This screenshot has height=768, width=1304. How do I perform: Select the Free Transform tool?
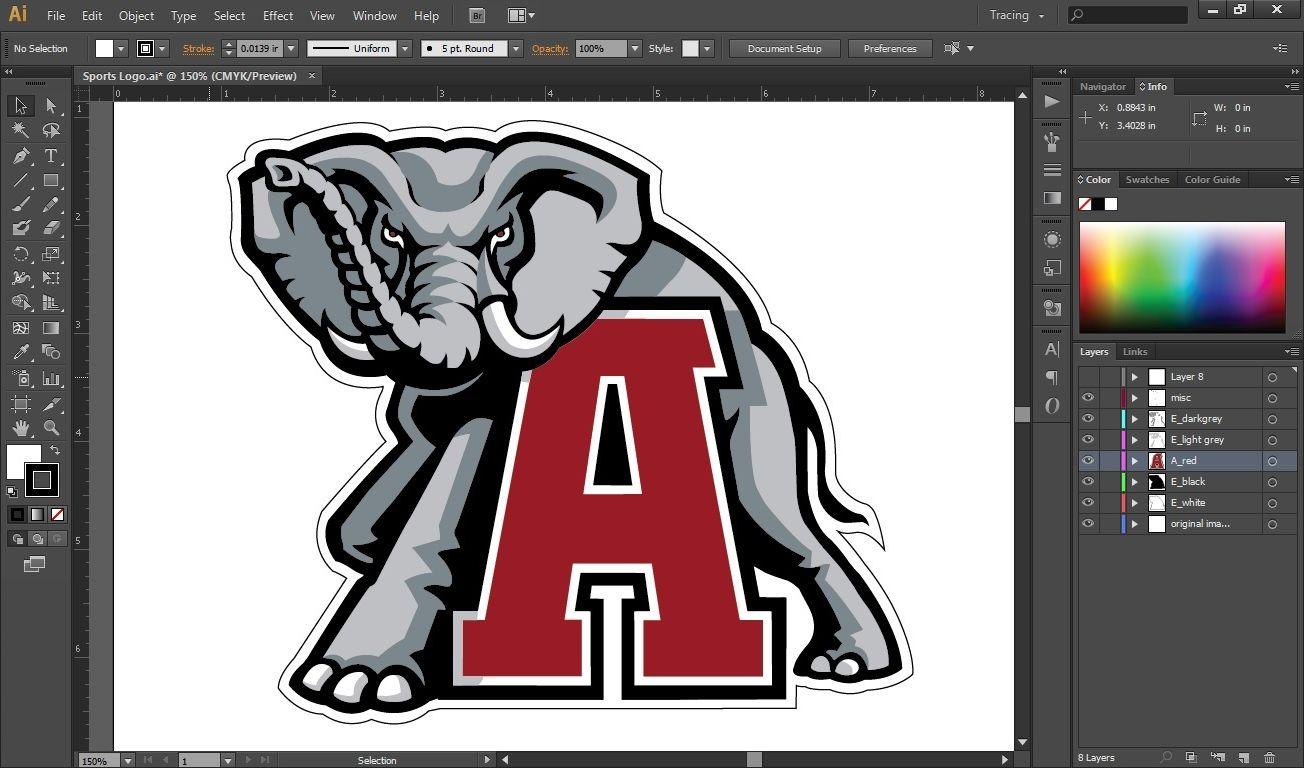[51, 278]
